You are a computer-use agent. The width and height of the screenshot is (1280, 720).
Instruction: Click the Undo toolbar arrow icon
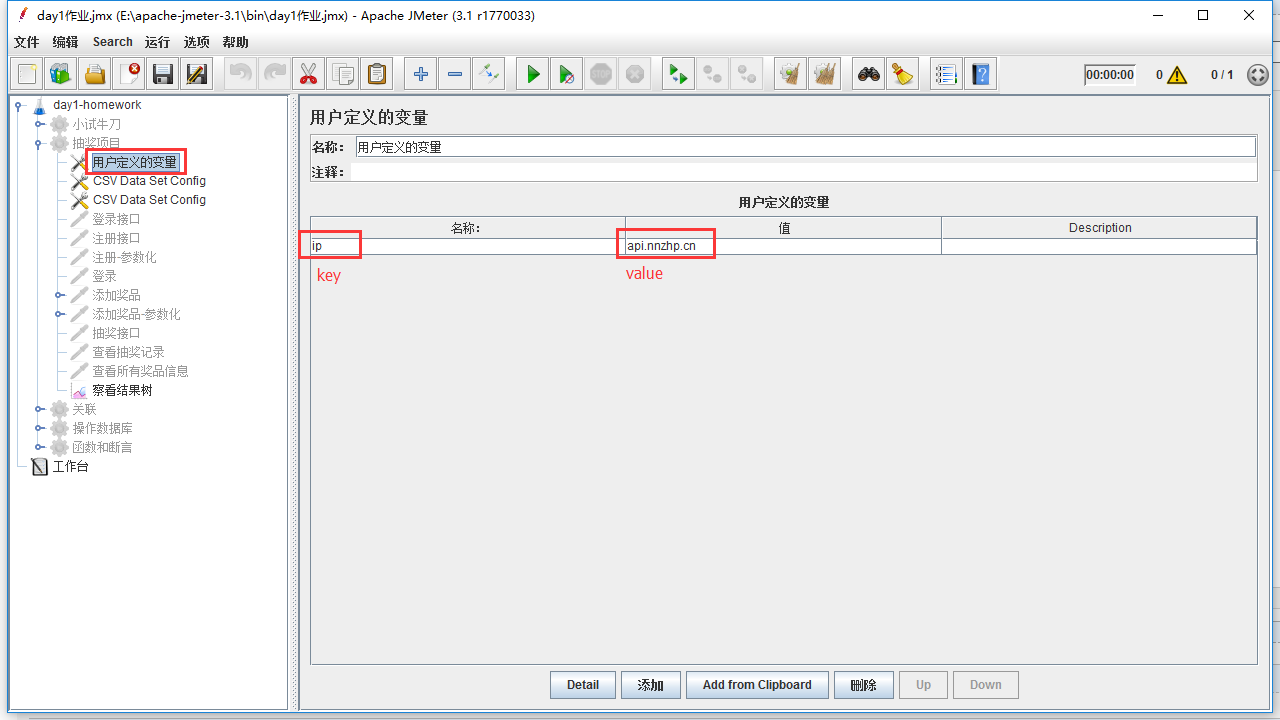(x=240, y=74)
